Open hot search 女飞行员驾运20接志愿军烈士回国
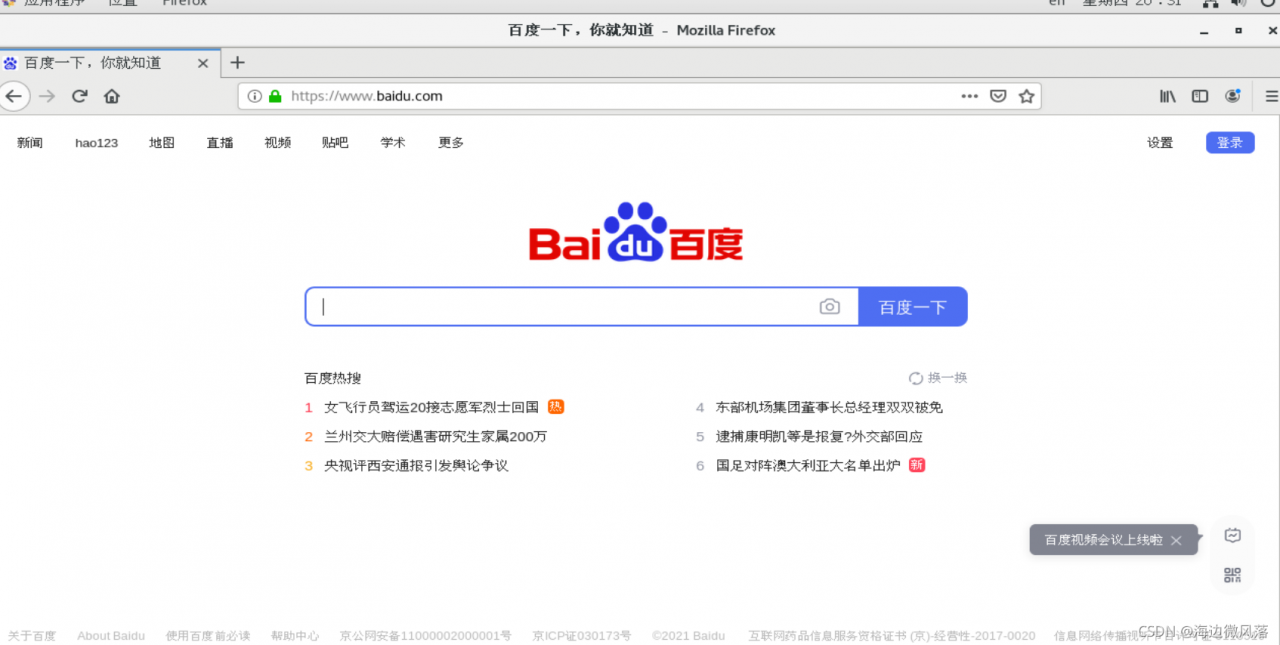The width and height of the screenshot is (1280, 645). coord(431,407)
